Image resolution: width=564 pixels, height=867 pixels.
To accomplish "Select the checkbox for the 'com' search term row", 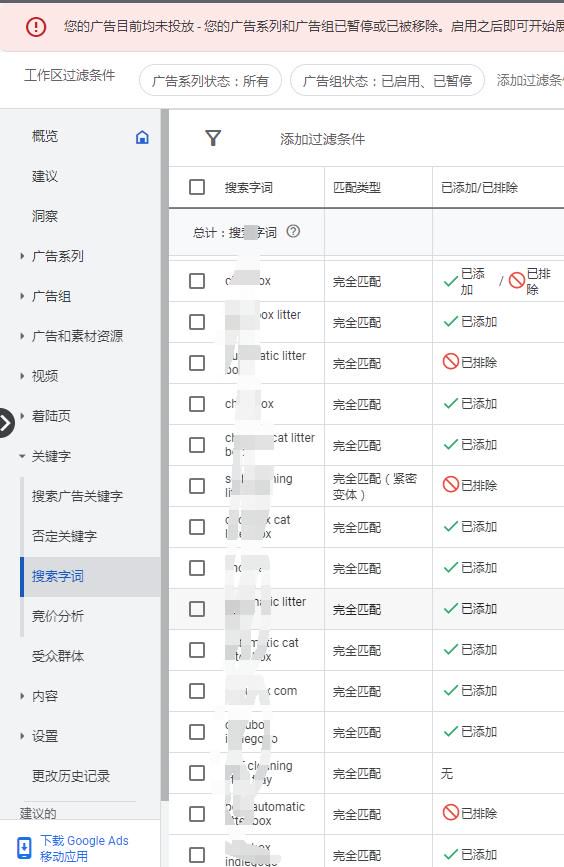I will 197,691.
